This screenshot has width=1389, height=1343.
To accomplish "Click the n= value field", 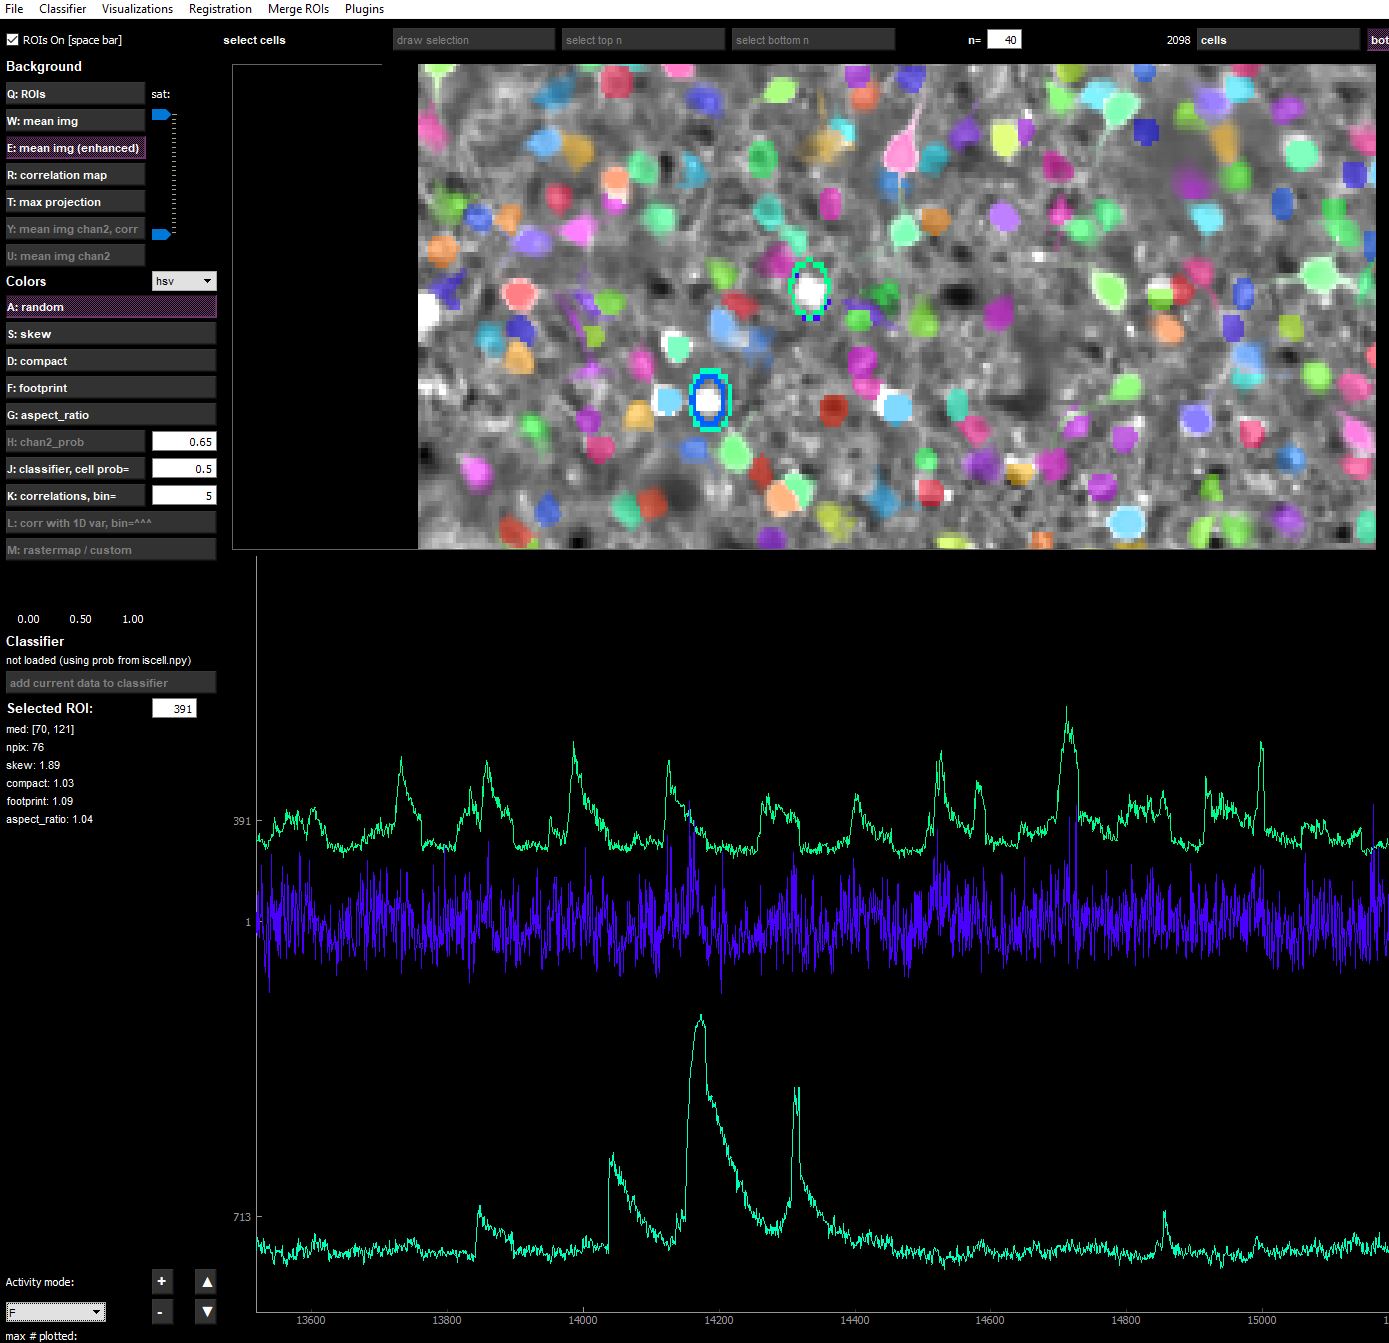I will (1003, 39).
